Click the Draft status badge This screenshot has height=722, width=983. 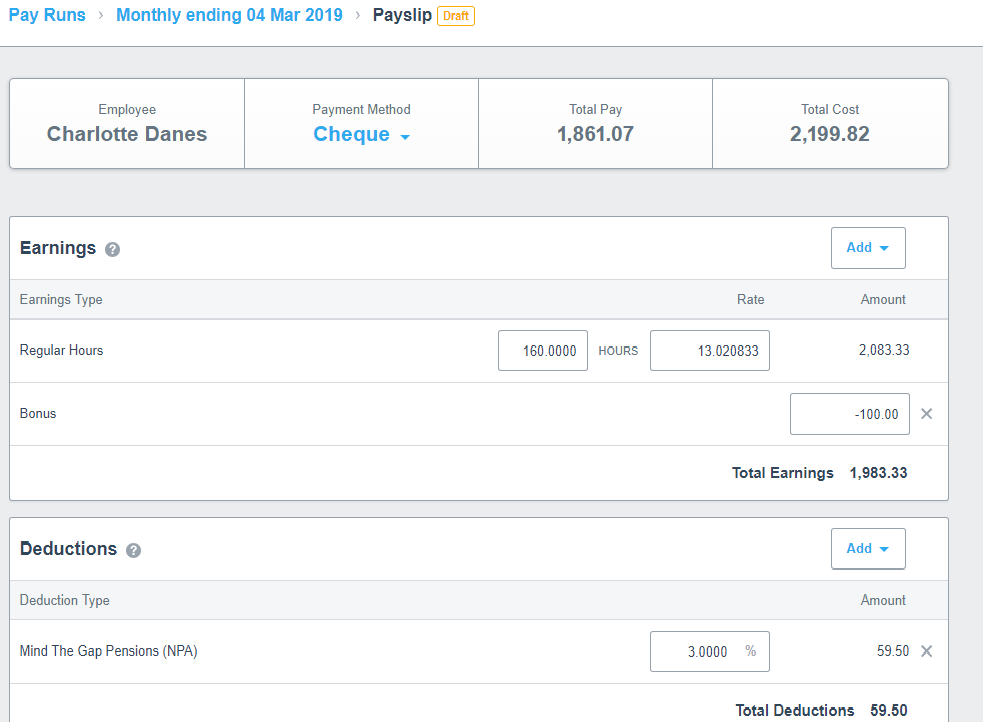tap(456, 16)
